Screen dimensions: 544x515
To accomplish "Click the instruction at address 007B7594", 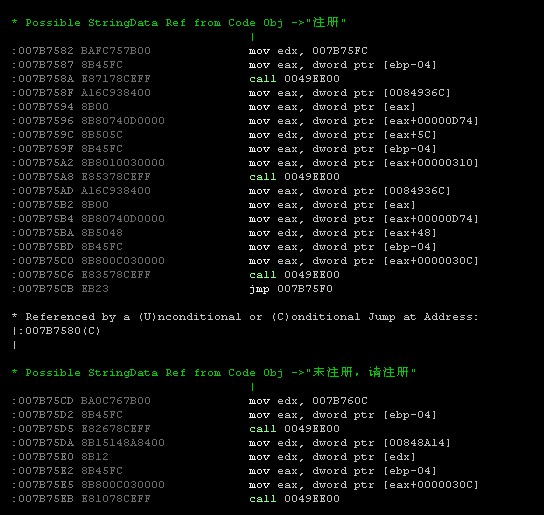I will click(x=213, y=107).
